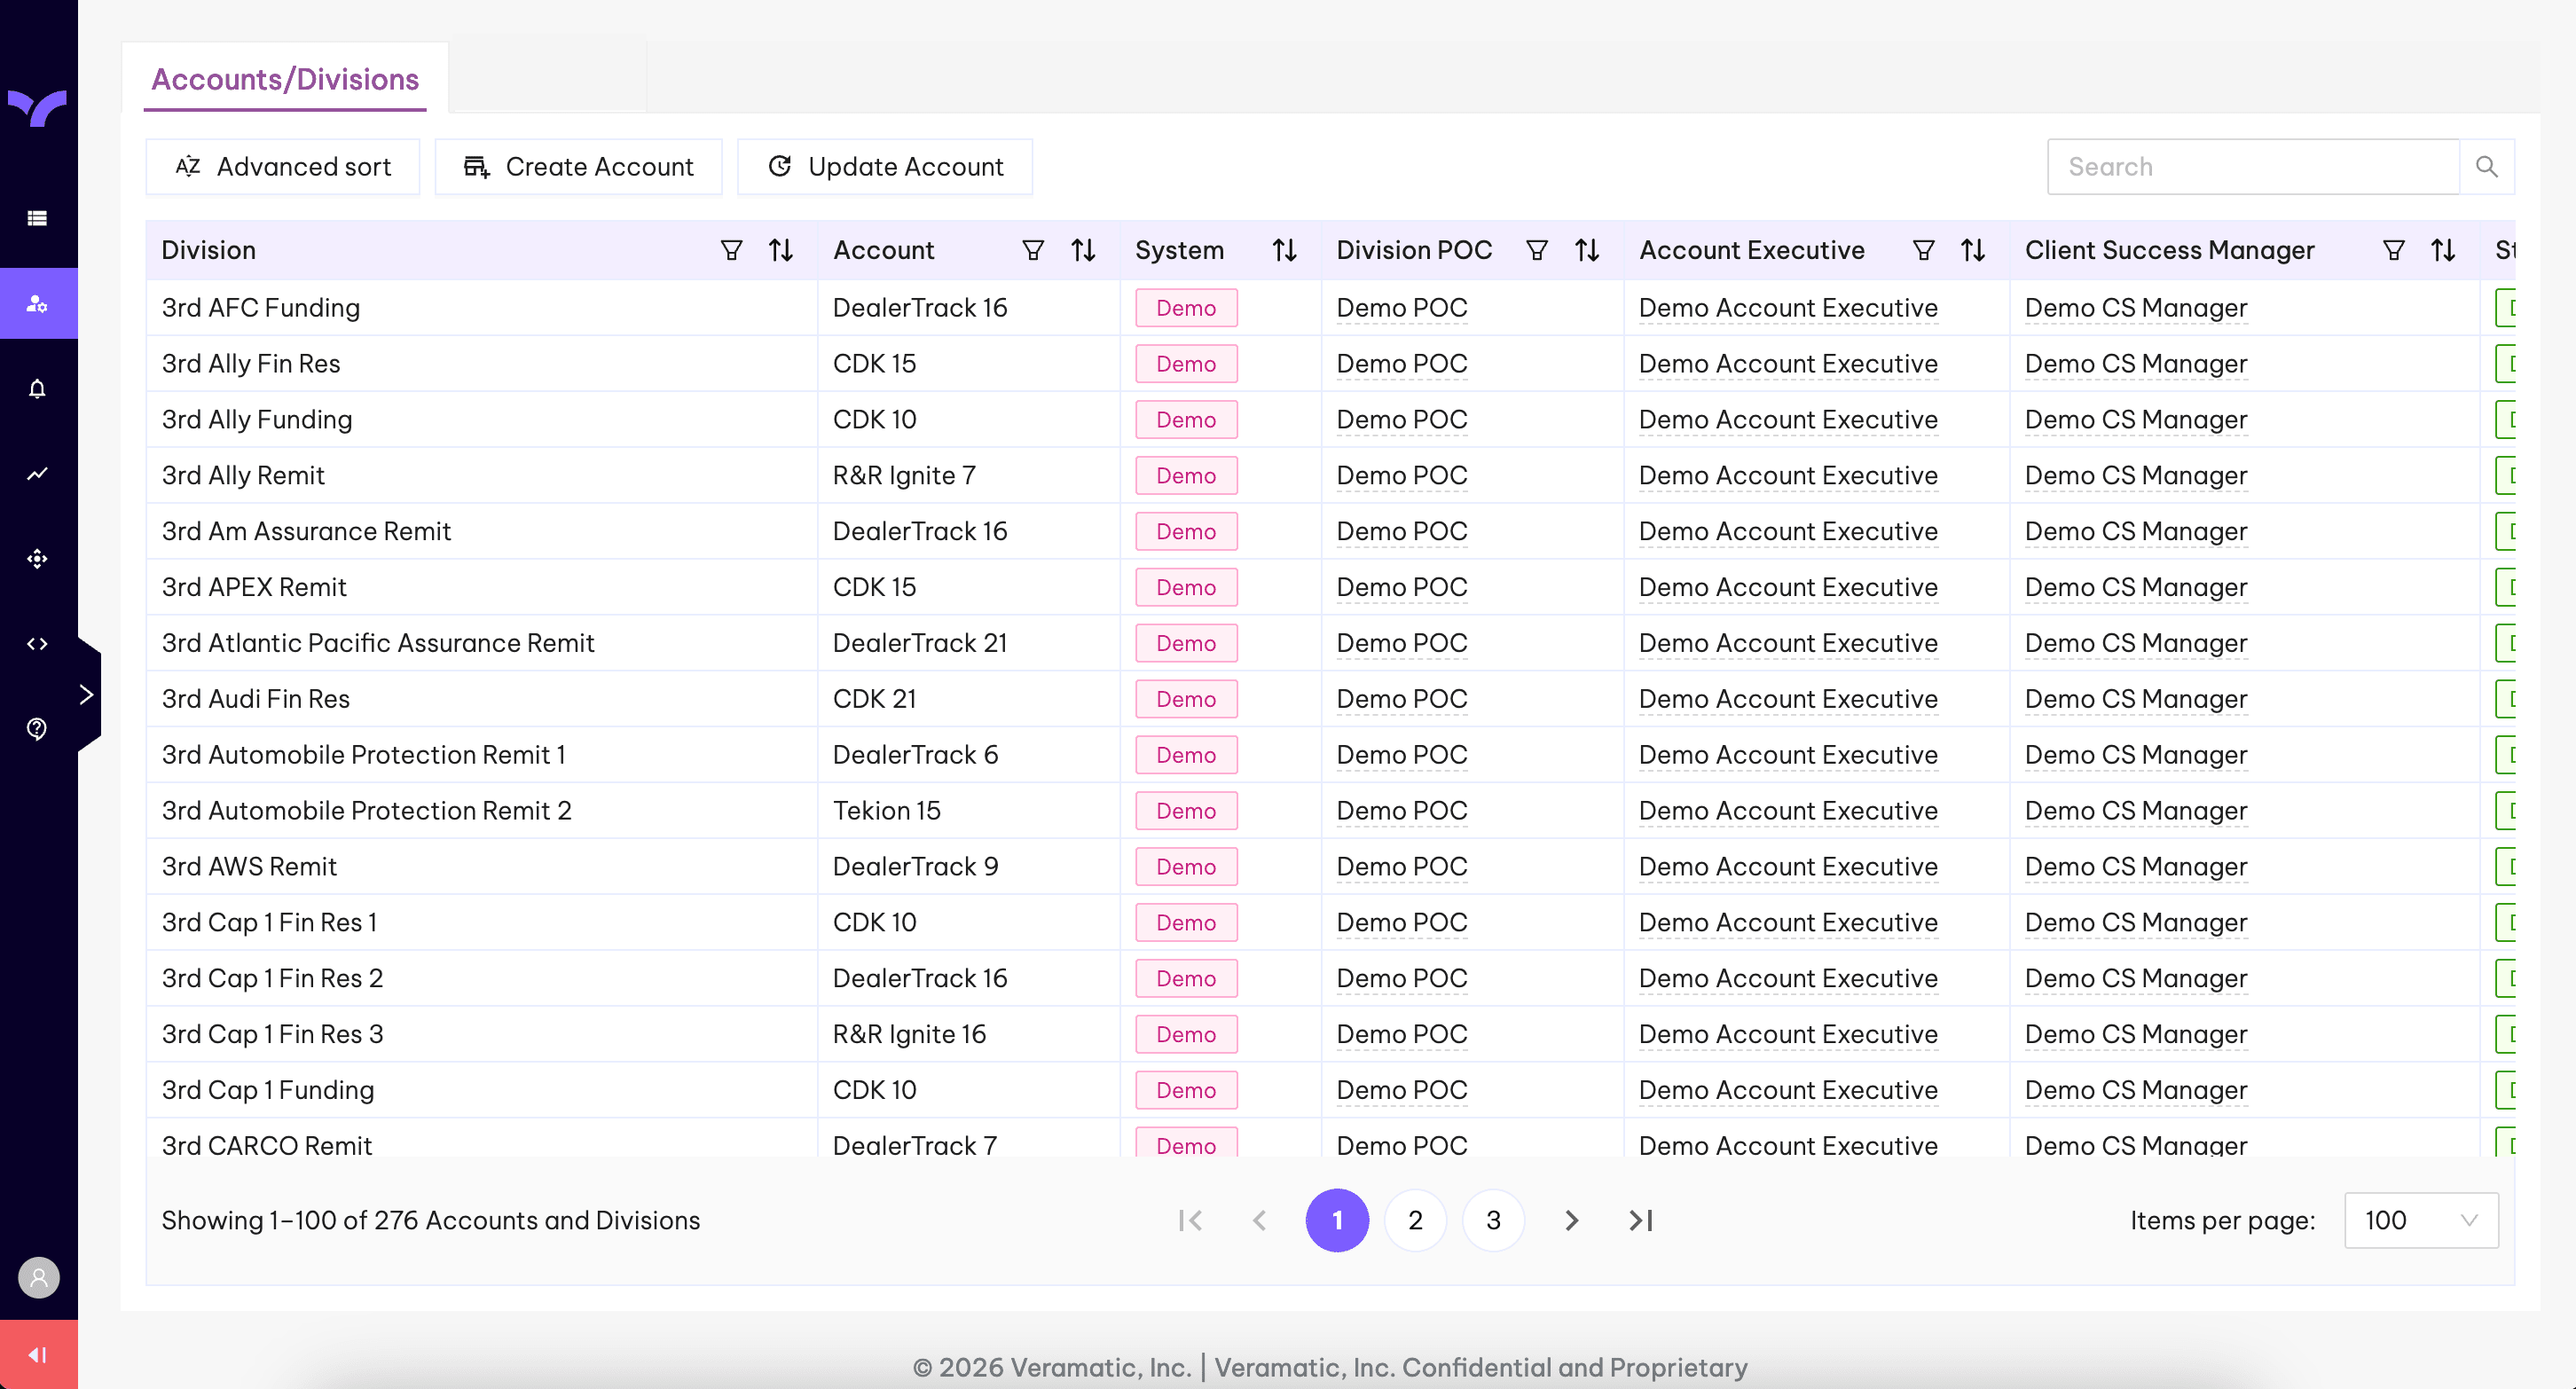Click '3rd Atlantic Pacific Assurance Remit' cell

tap(482, 643)
